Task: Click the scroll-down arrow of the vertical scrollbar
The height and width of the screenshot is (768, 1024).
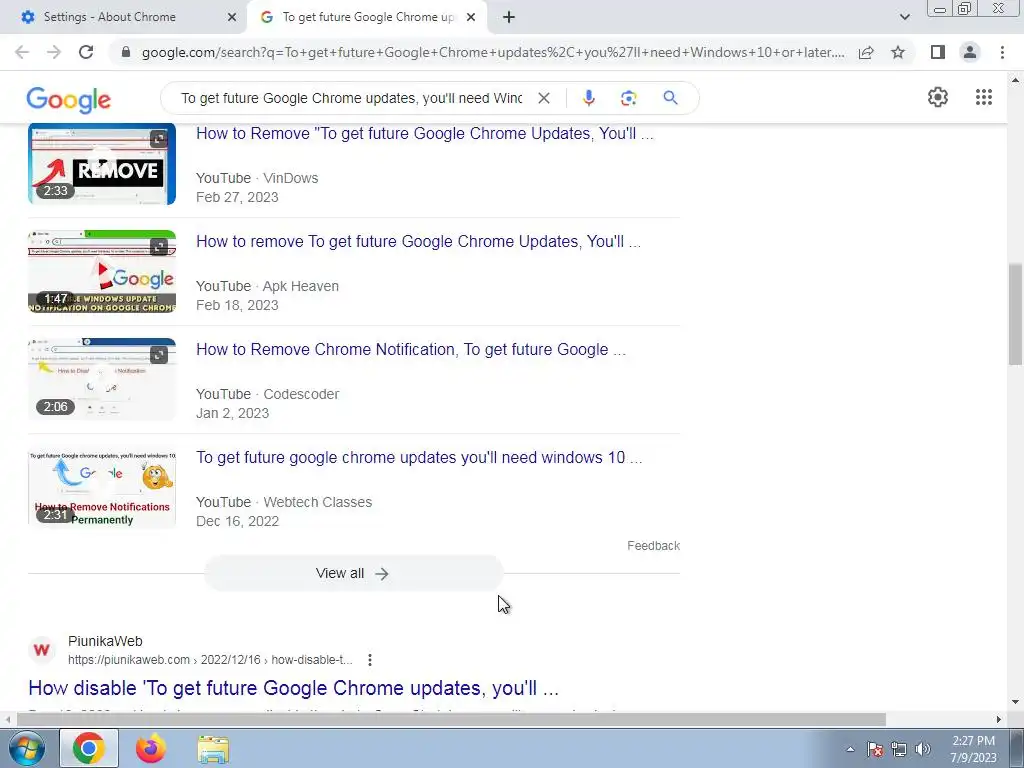Action: [1015, 703]
